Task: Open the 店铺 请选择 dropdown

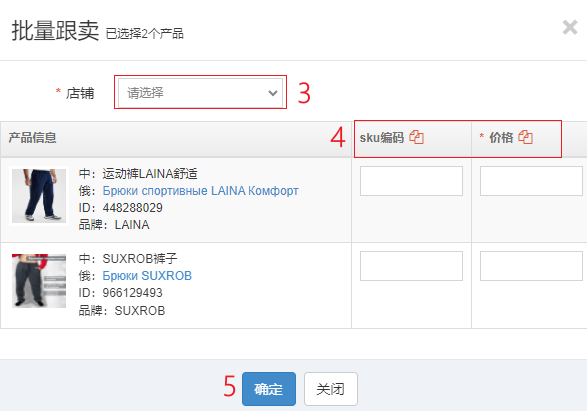Action: click(x=200, y=93)
